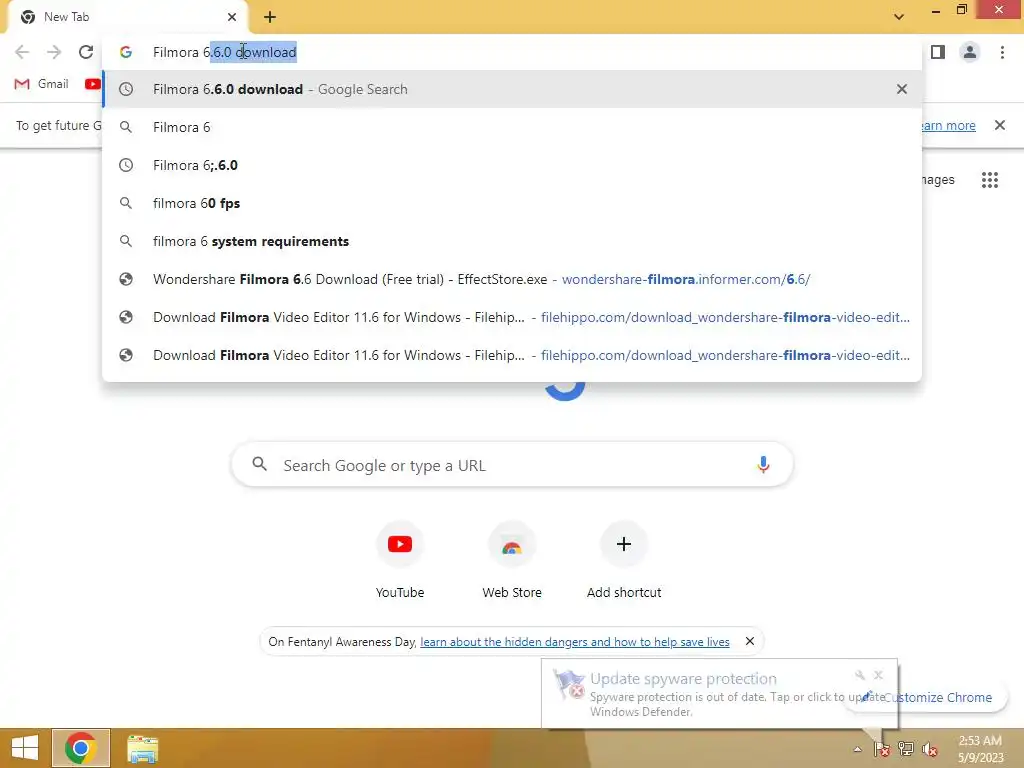Open File Explorer from the taskbar
This screenshot has width=1024, height=768.
tap(142, 748)
